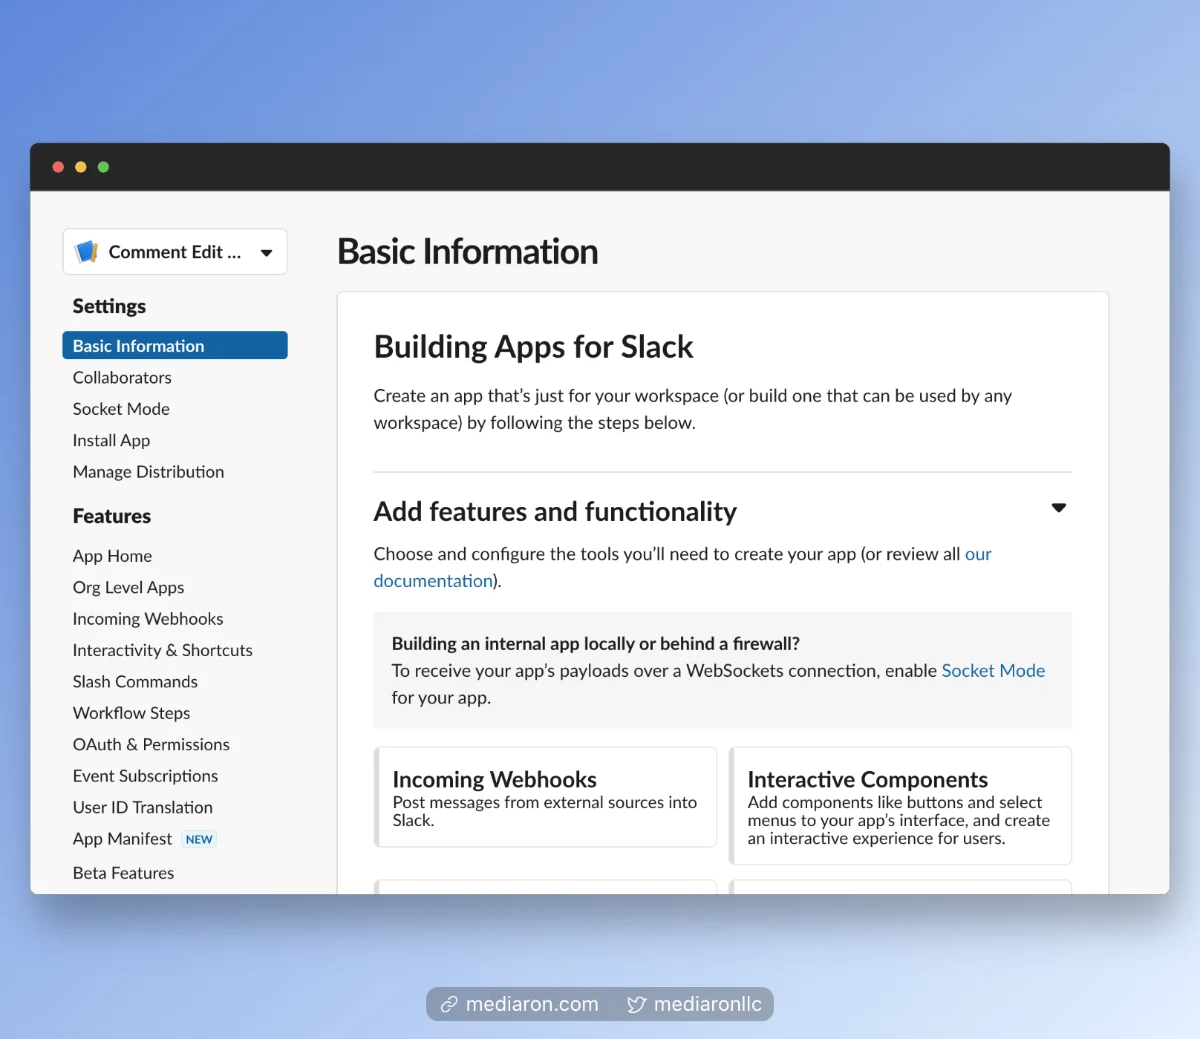Open Workflow Steps feature
1200x1039 pixels.
(131, 713)
